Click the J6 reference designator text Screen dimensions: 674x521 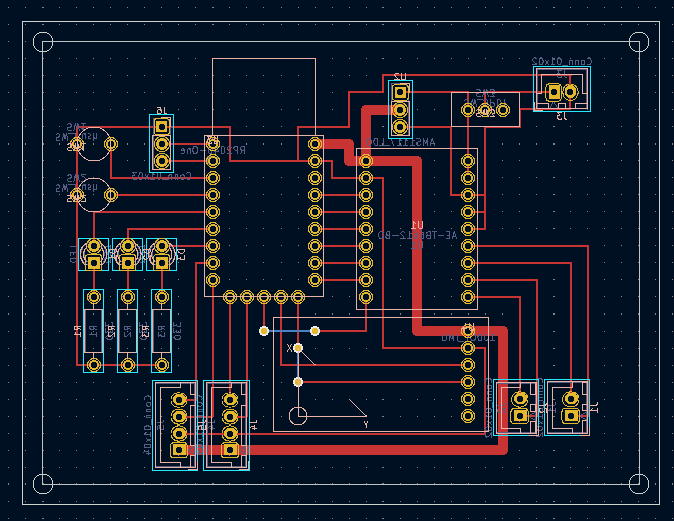(162, 111)
